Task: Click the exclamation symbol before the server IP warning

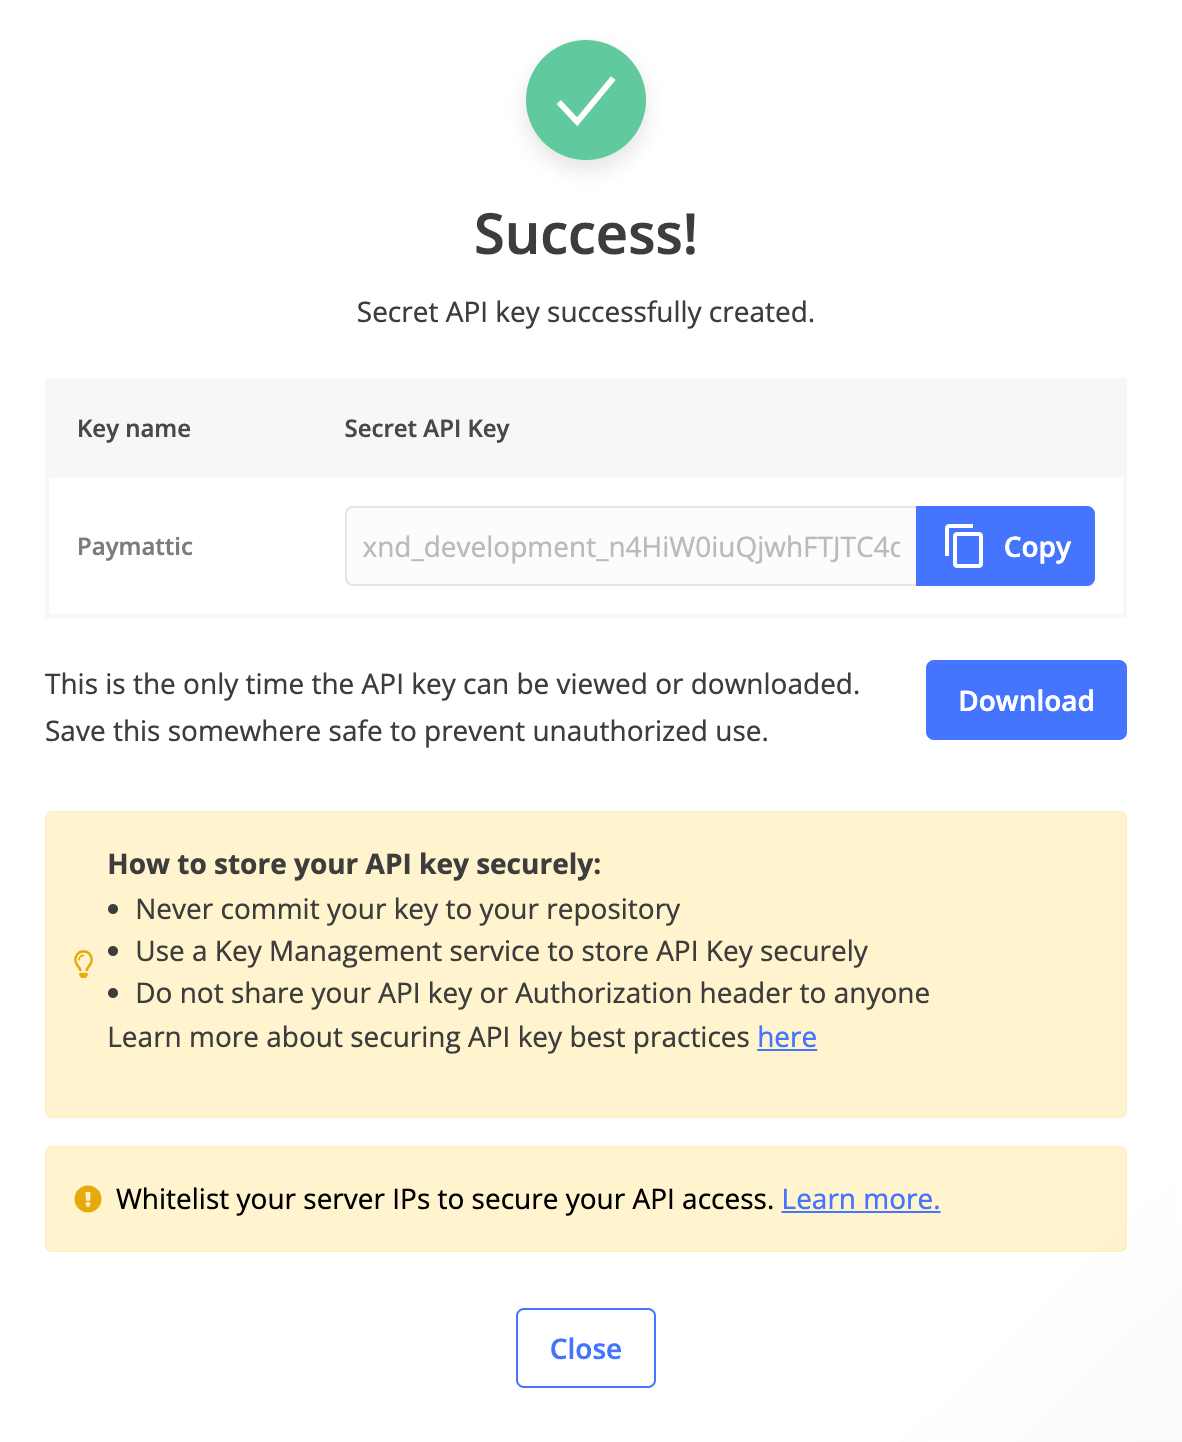Action: coord(87,1198)
